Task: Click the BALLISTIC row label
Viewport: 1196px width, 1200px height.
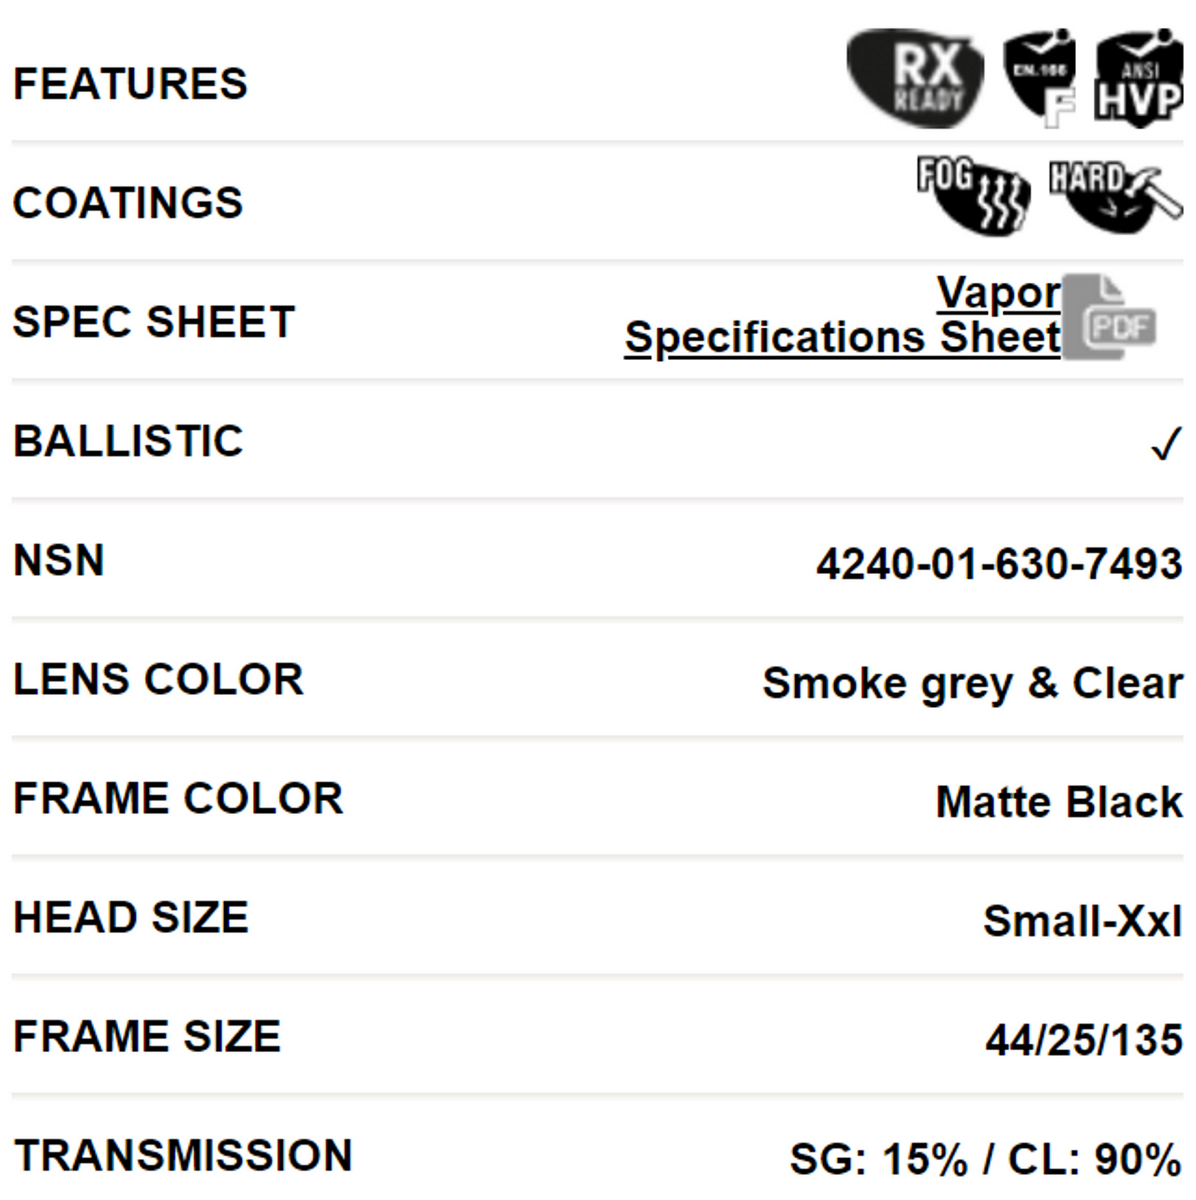Action: (128, 441)
